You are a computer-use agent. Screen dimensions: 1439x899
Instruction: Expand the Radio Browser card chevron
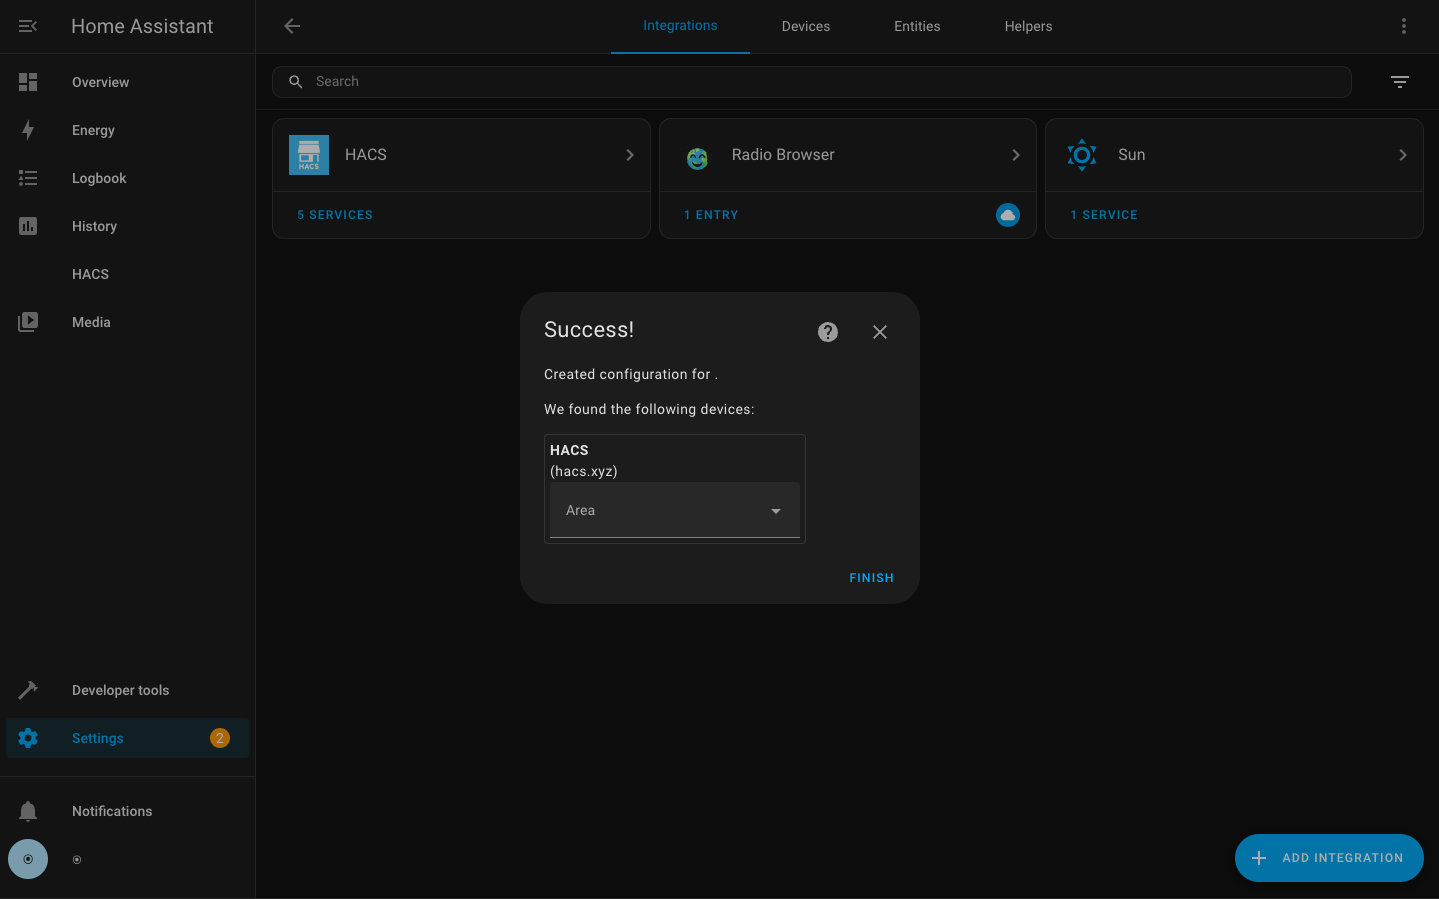point(1015,155)
